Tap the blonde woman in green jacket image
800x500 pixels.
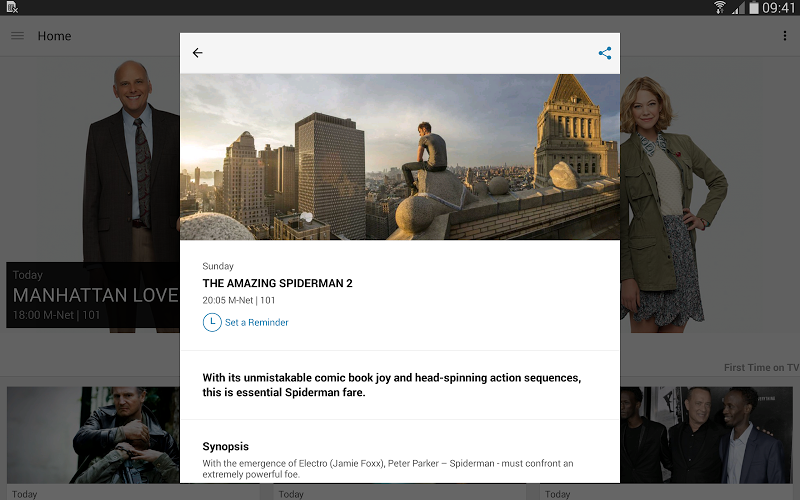pyautogui.click(x=680, y=200)
